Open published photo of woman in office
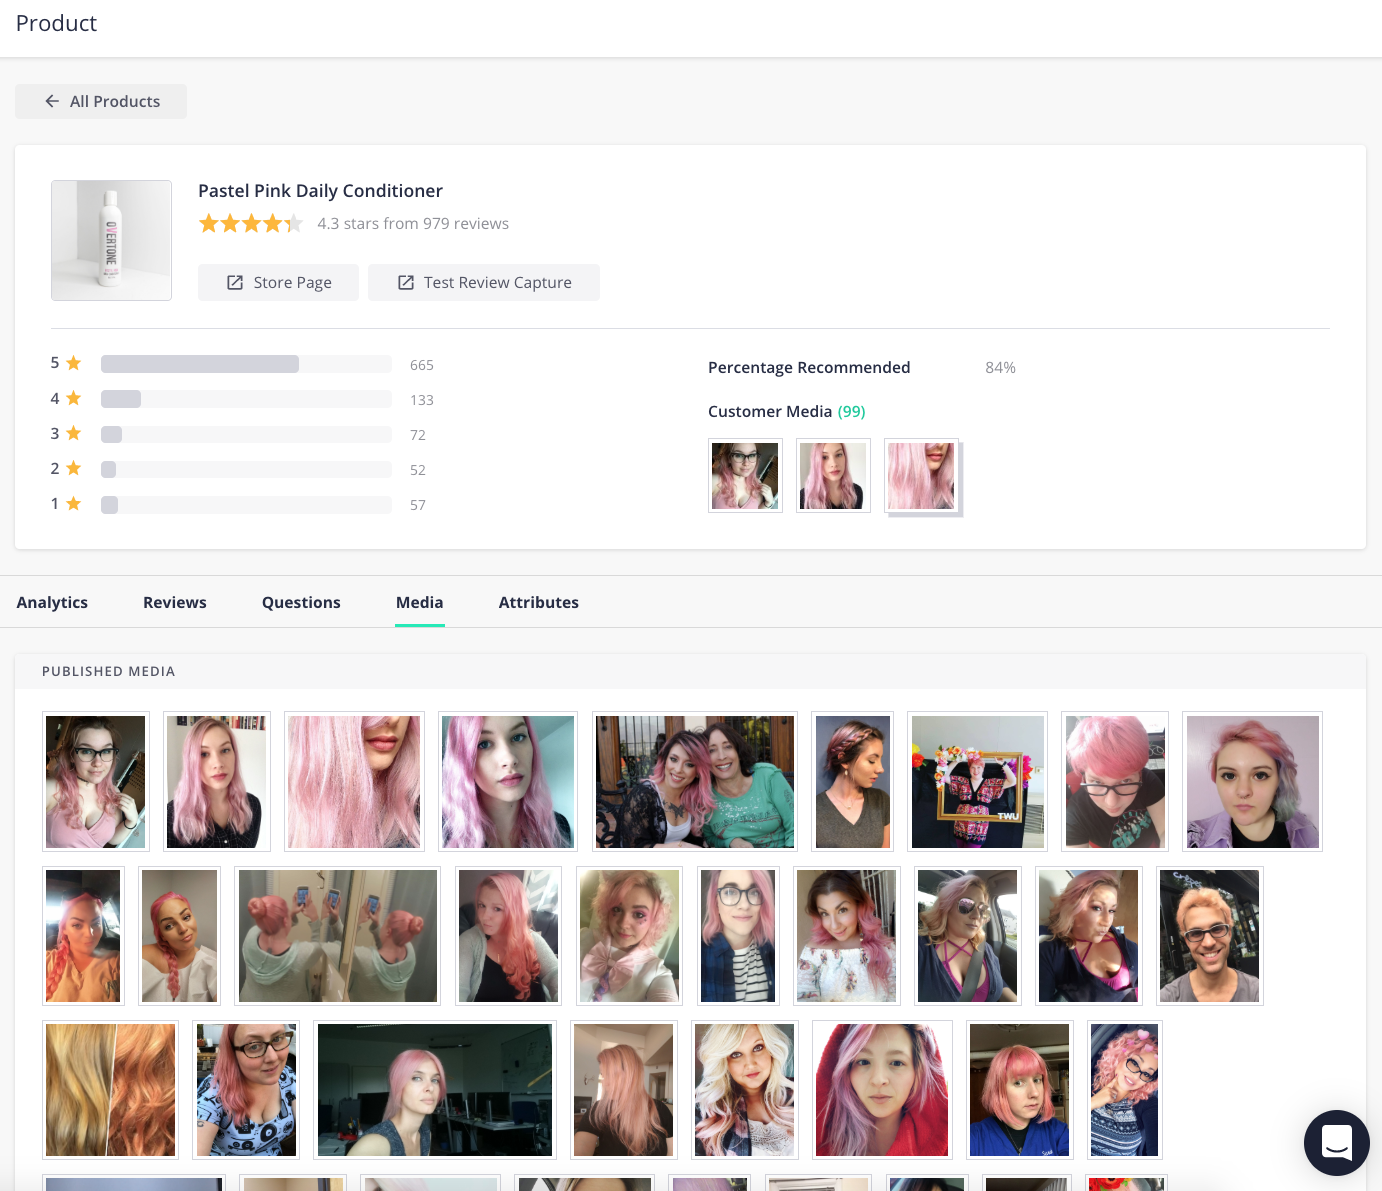This screenshot has height=1191, width=1382. tap(435, 1090)
